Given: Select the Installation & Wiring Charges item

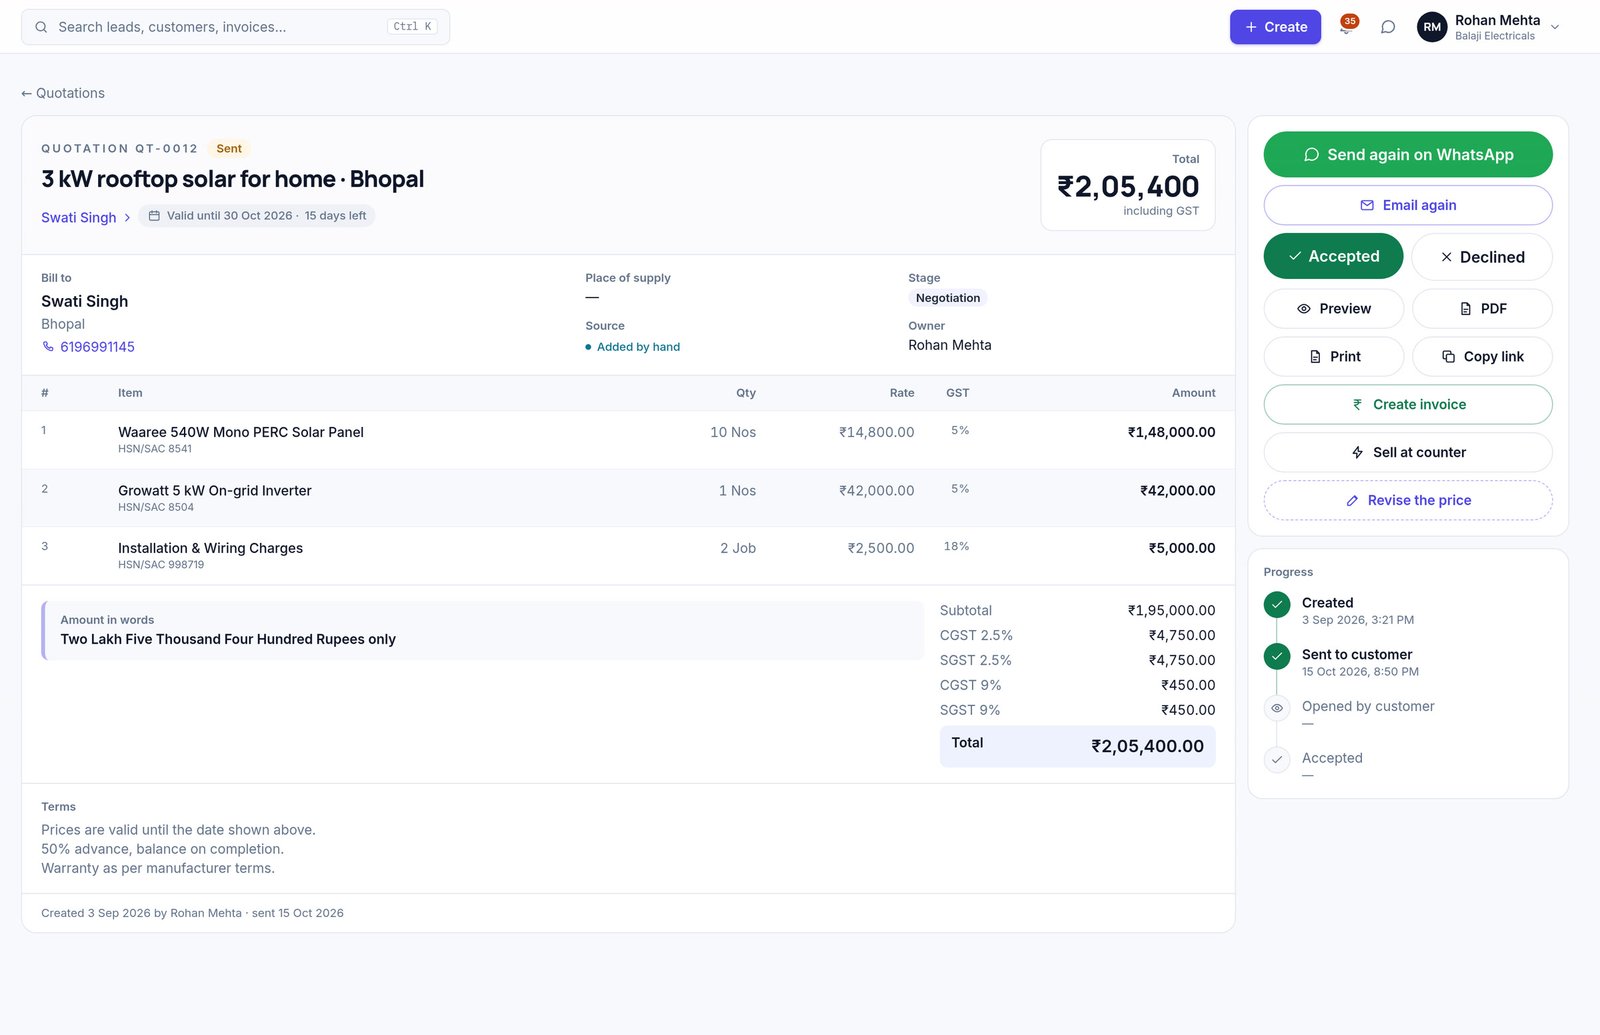Looking at the screenshot, I should pyautogui.click(x=210, y=548).
